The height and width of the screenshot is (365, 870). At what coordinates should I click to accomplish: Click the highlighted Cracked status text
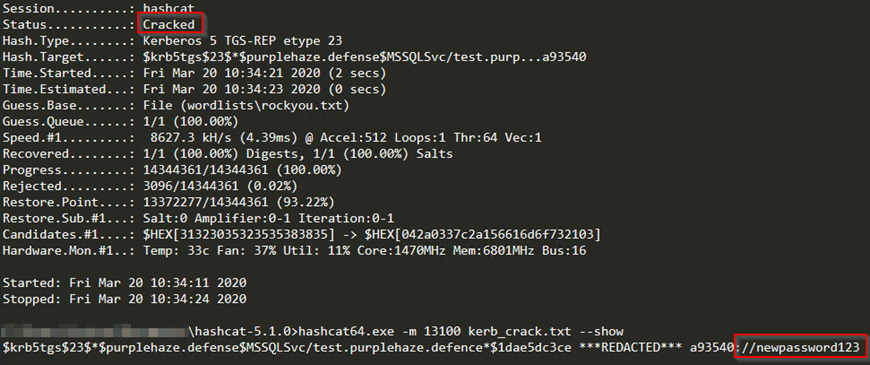(x=169, y=24)
